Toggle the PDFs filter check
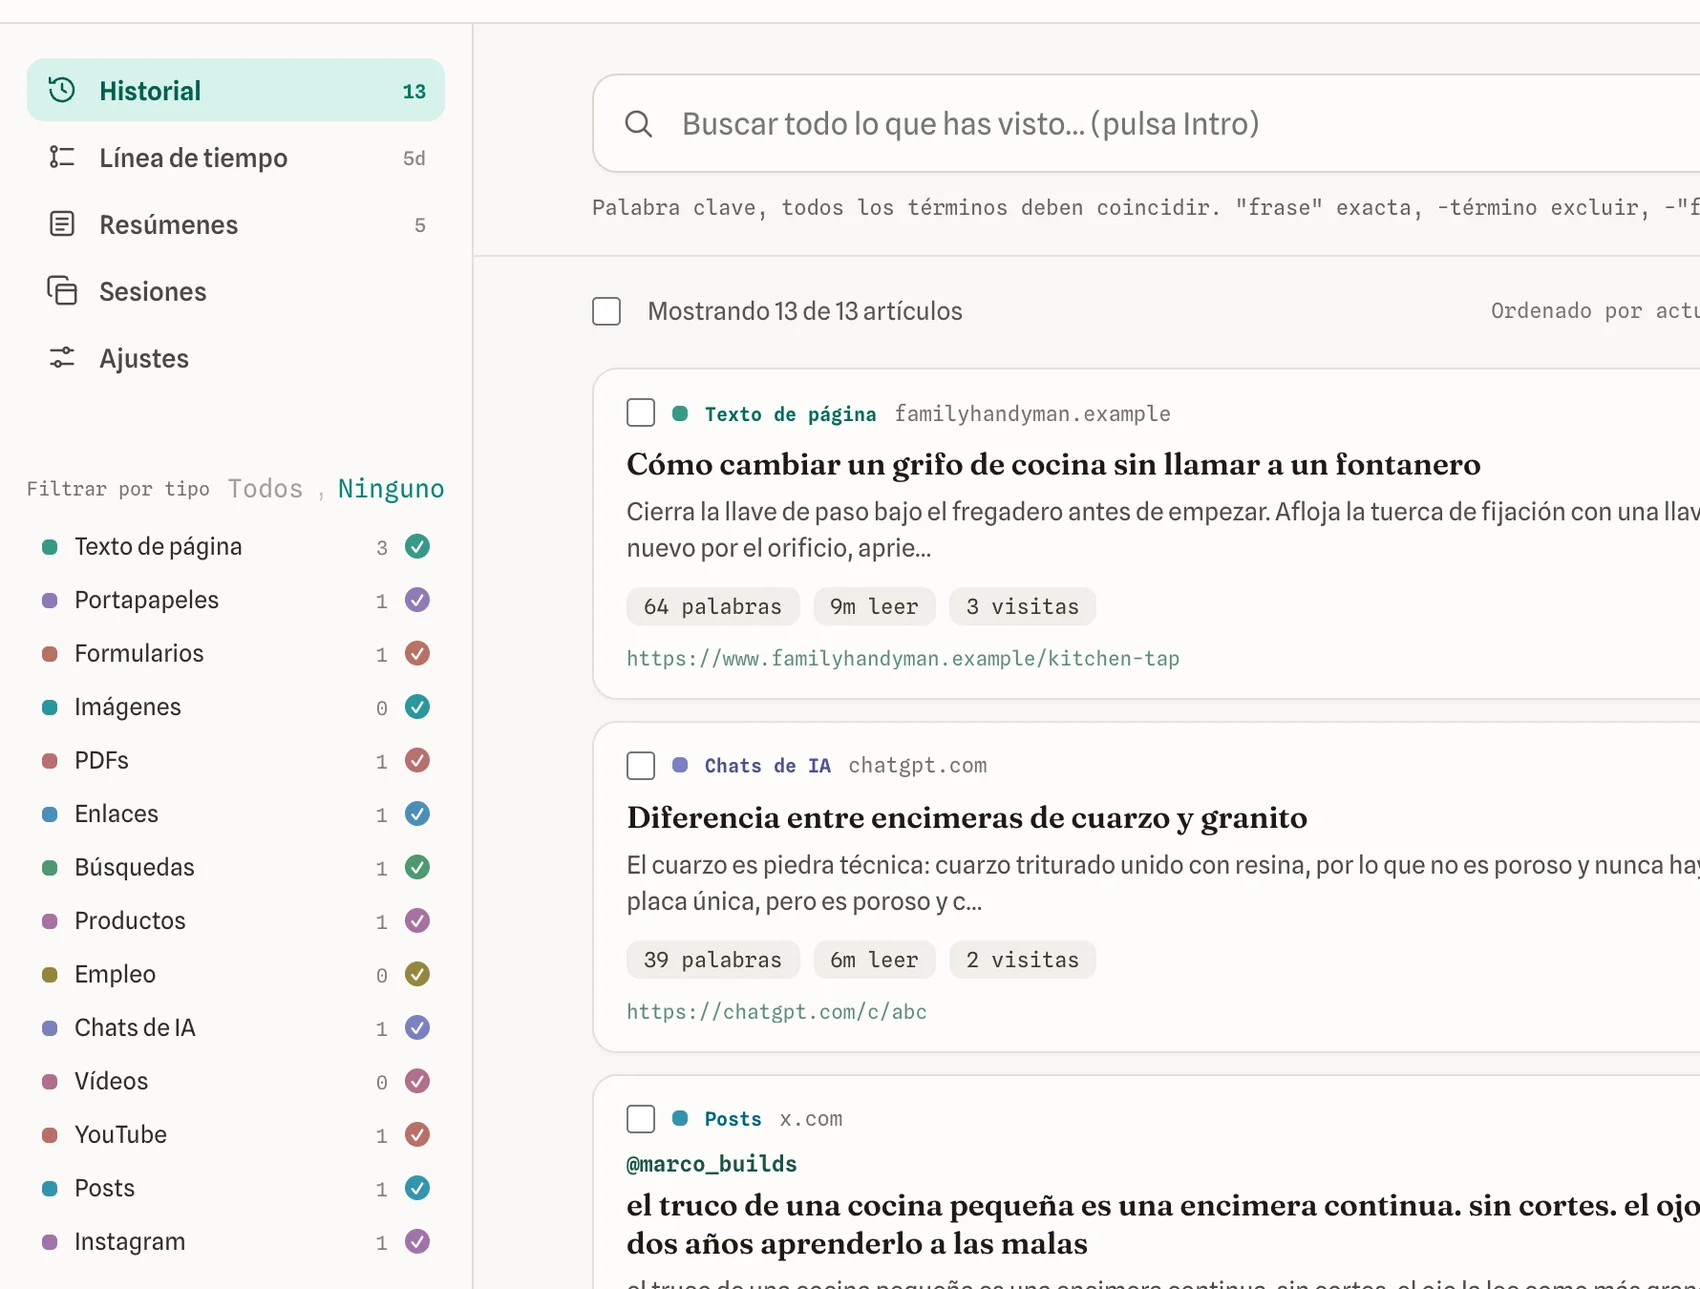This screenshot has width=1700, height=1289. pos(417,760)
